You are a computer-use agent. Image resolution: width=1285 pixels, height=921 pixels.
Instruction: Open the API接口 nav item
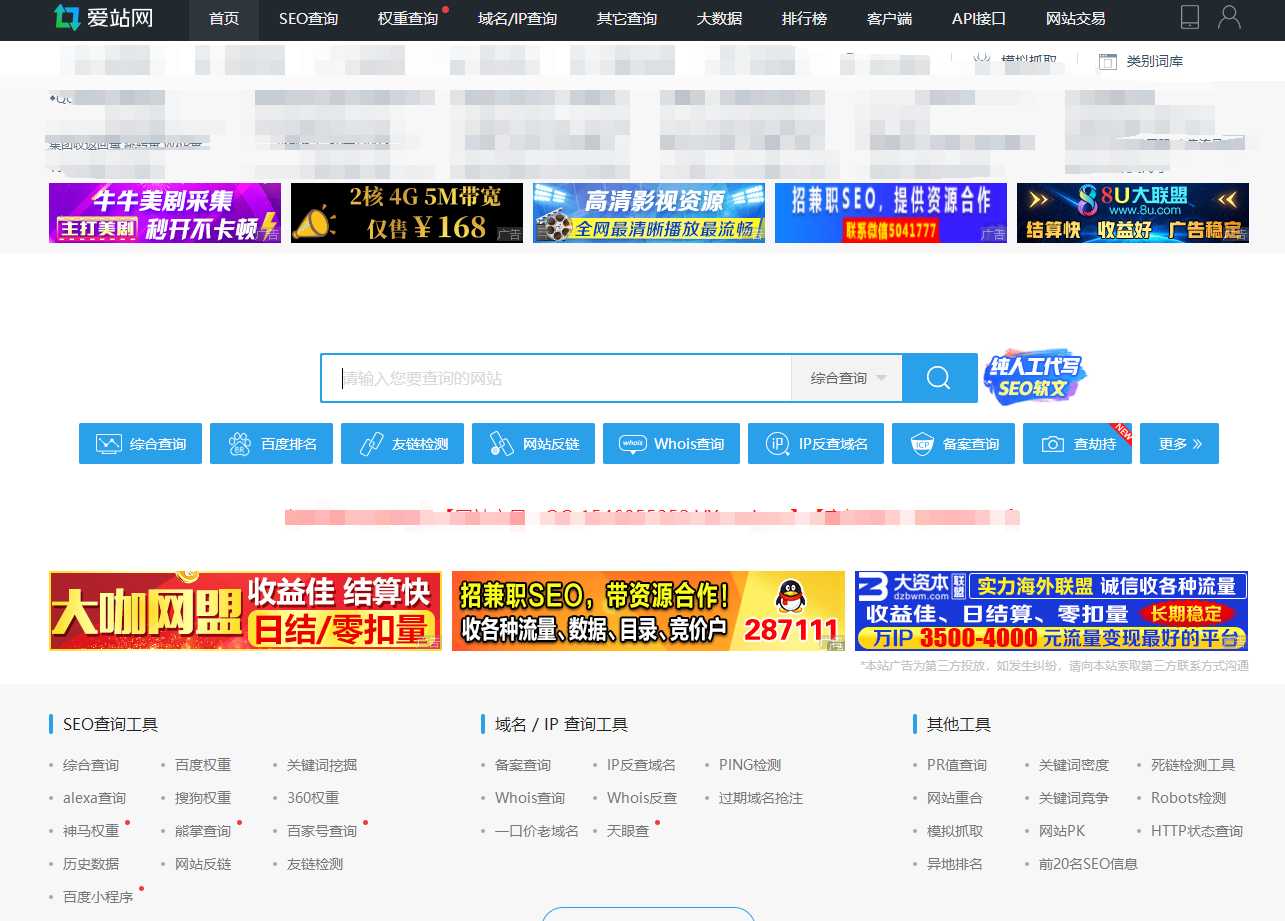978,19
